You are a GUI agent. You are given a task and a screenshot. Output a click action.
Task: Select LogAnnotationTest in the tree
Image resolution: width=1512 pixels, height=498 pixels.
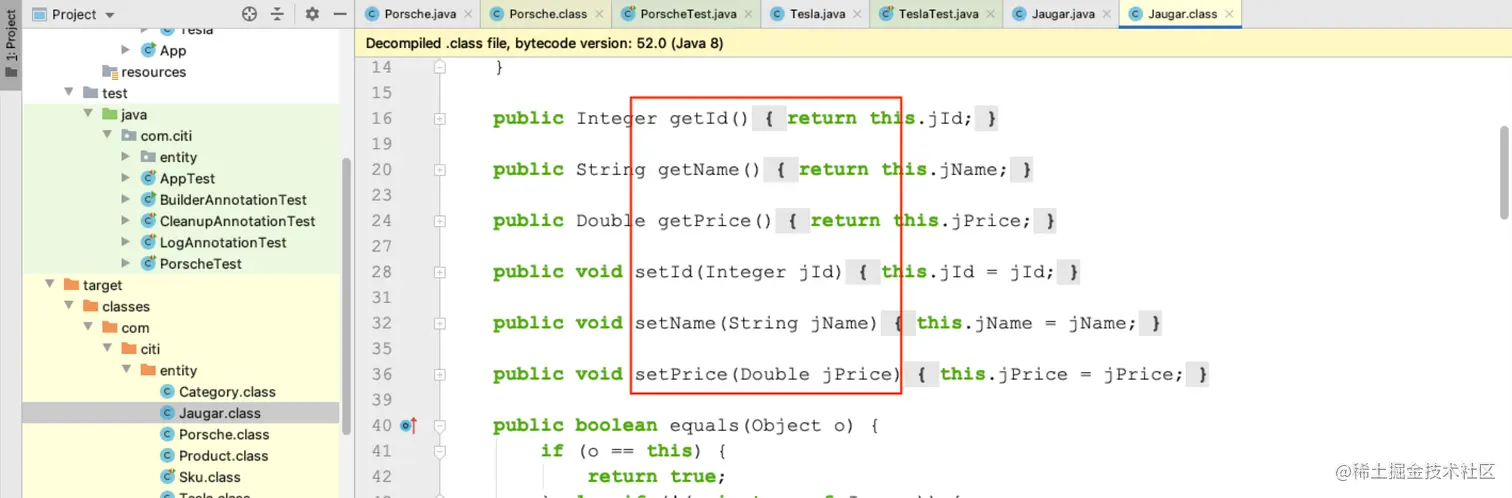point(223,242)
